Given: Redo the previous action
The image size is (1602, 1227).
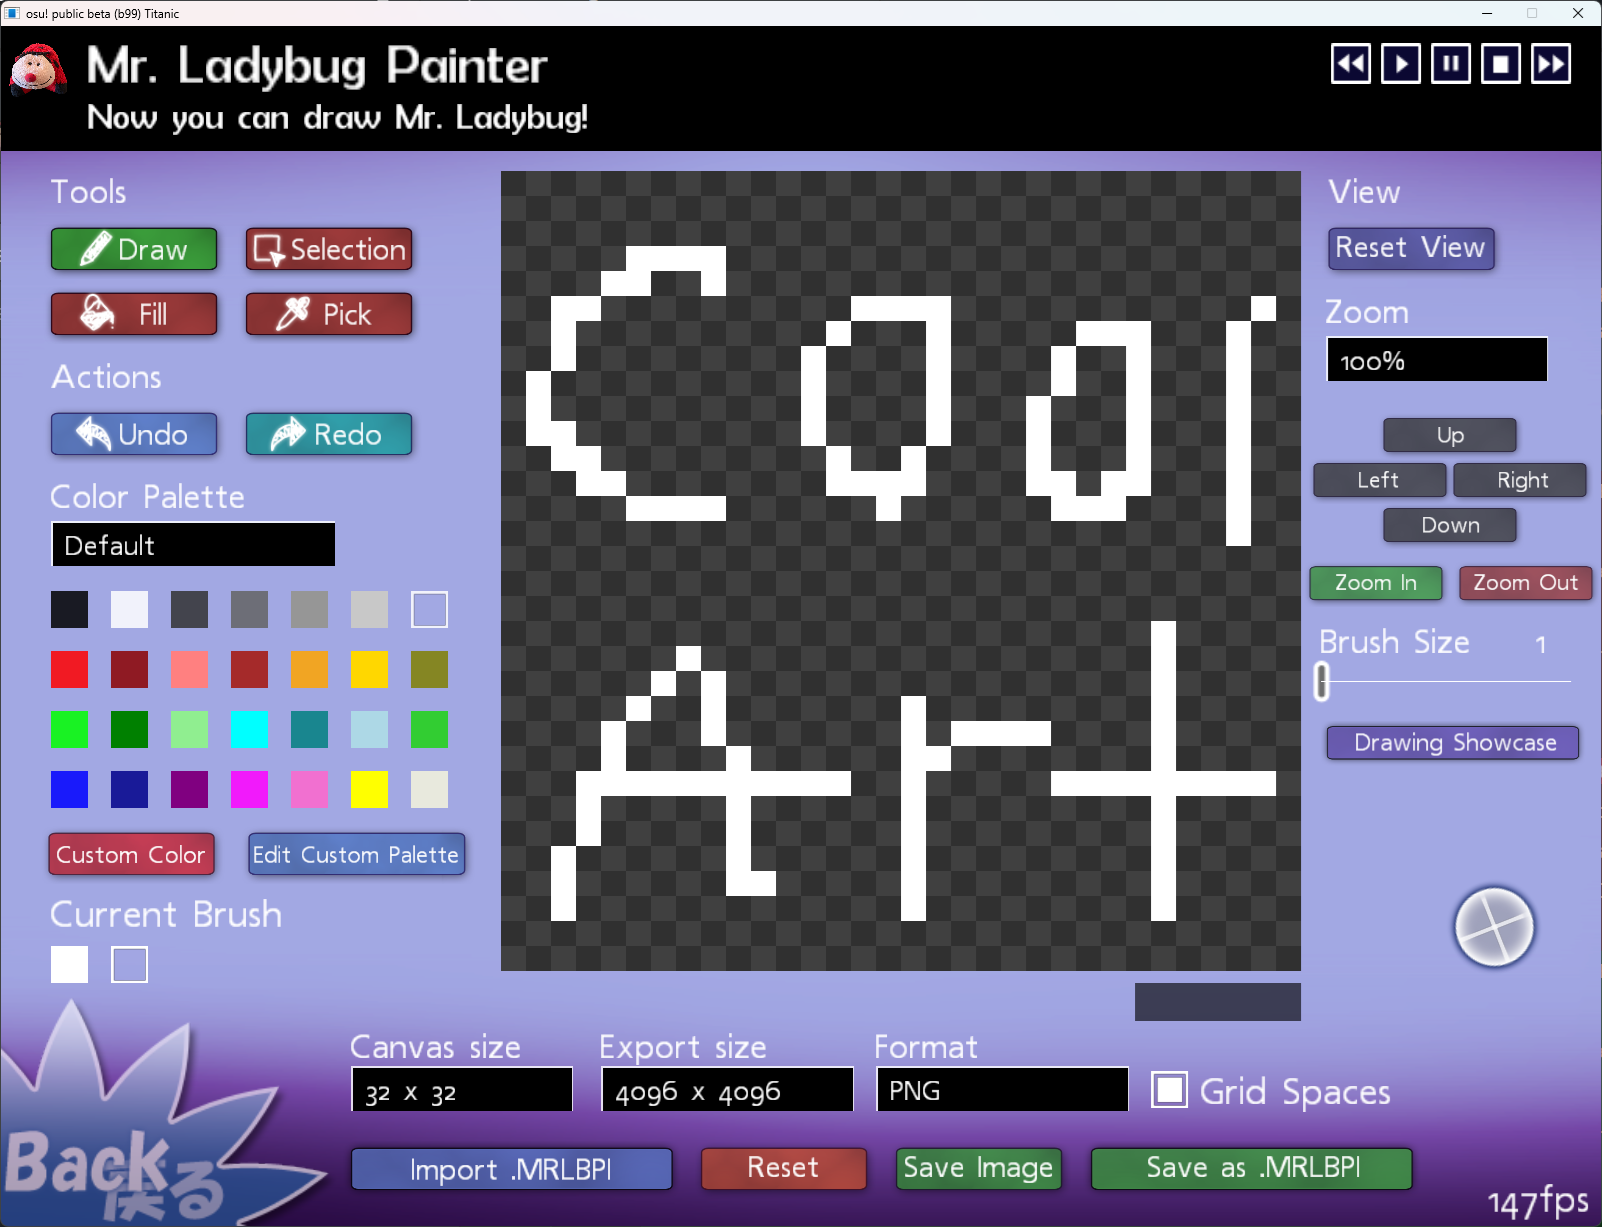Looking at the screenshot, I should tap(329, 434).
